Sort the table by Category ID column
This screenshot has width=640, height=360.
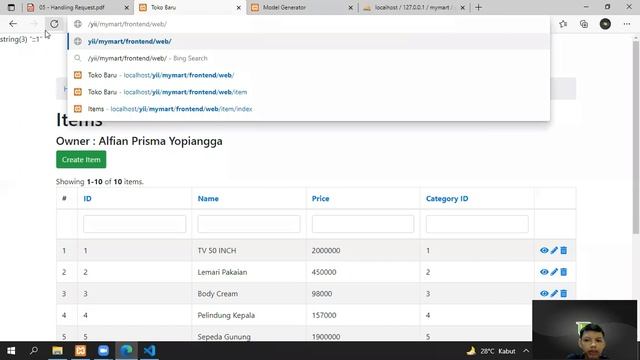(x=447, y=199)
